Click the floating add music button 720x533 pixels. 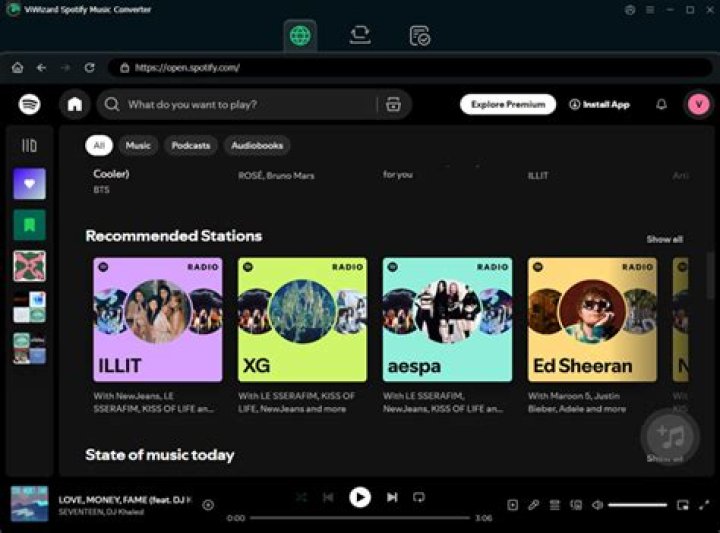pos(669,435)
